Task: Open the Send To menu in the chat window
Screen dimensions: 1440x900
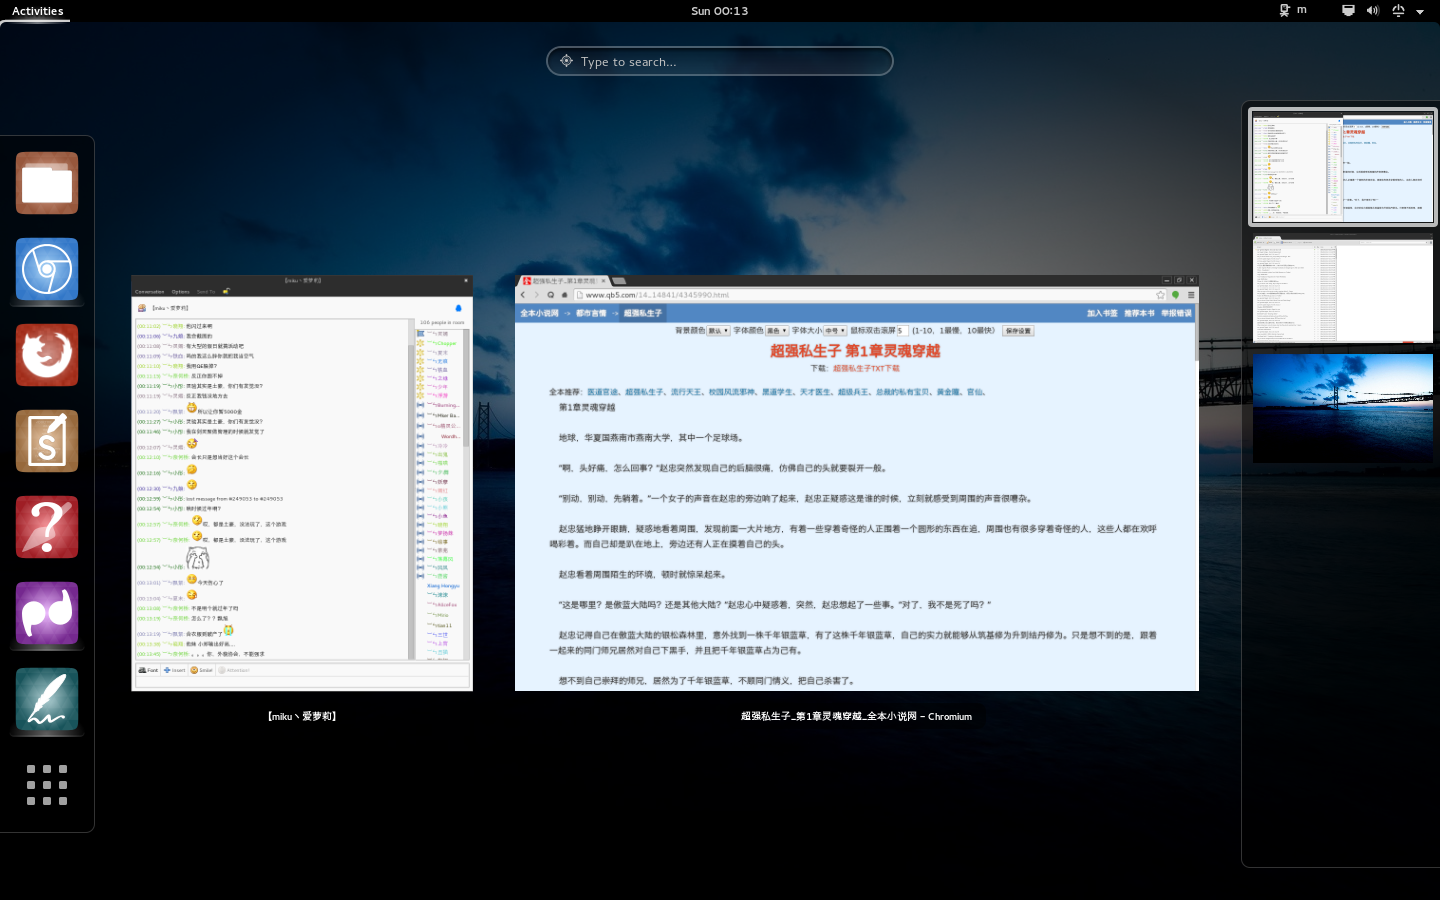Action: 205,292
